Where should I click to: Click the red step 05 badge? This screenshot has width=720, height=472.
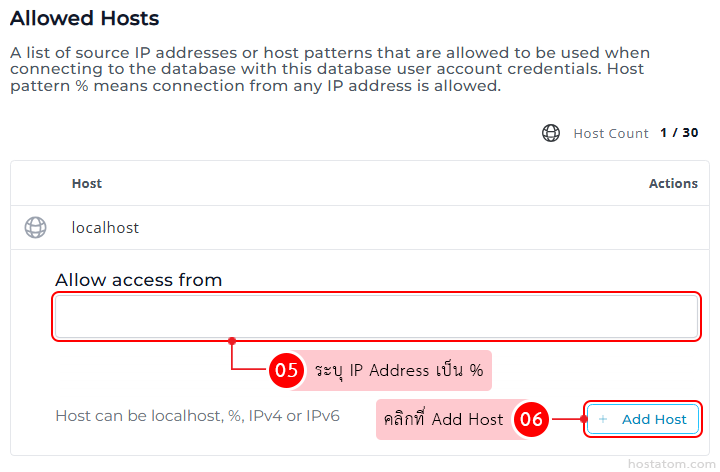pos(286,370)
